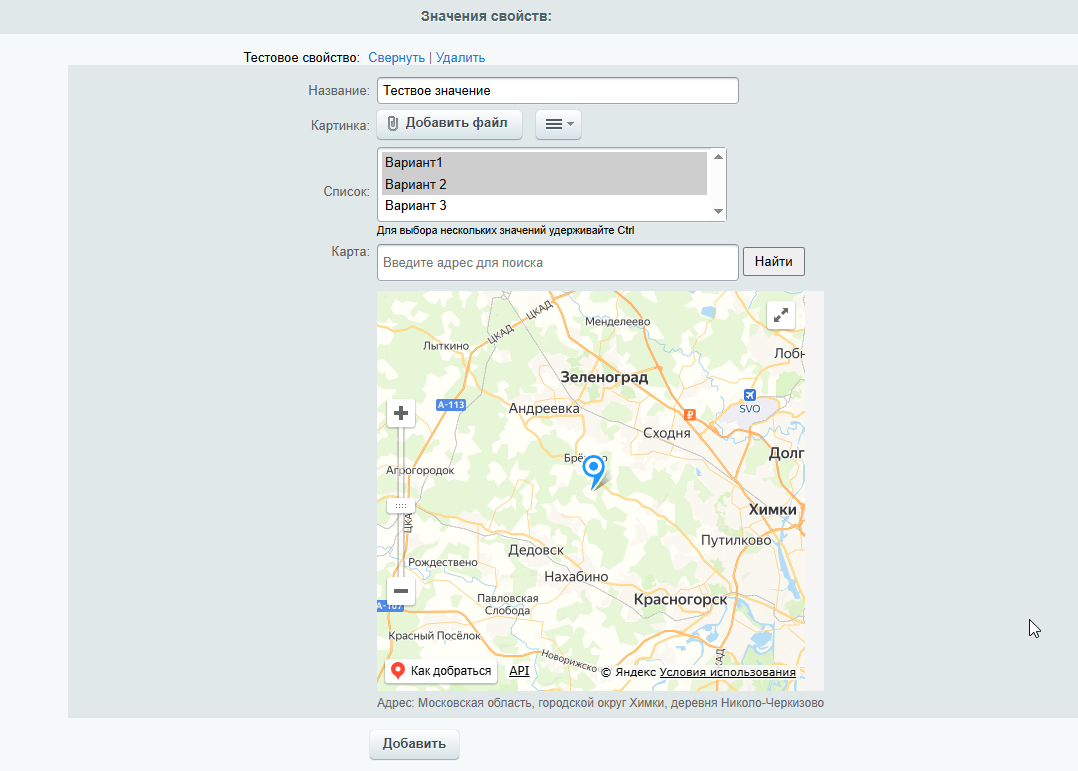Screen dimensions: 1078x771
Task: Select Вариант 2 in the list
Action: 543,184
